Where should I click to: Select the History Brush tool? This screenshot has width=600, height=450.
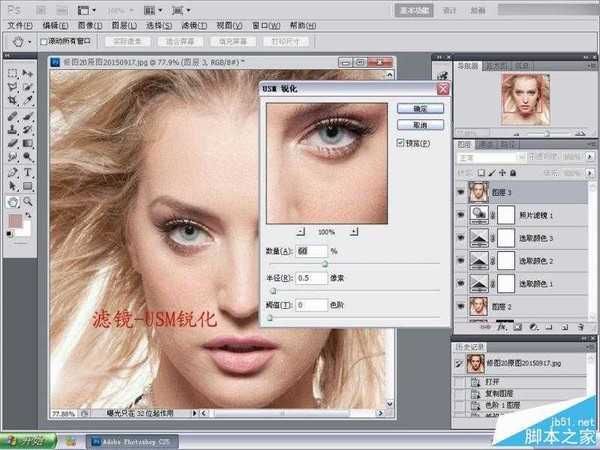coord(28,130)
